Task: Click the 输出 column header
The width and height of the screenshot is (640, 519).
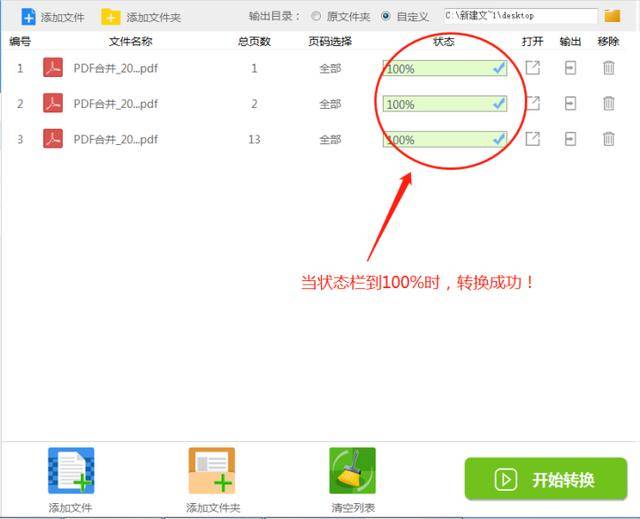Action: (x=570, y=41)
